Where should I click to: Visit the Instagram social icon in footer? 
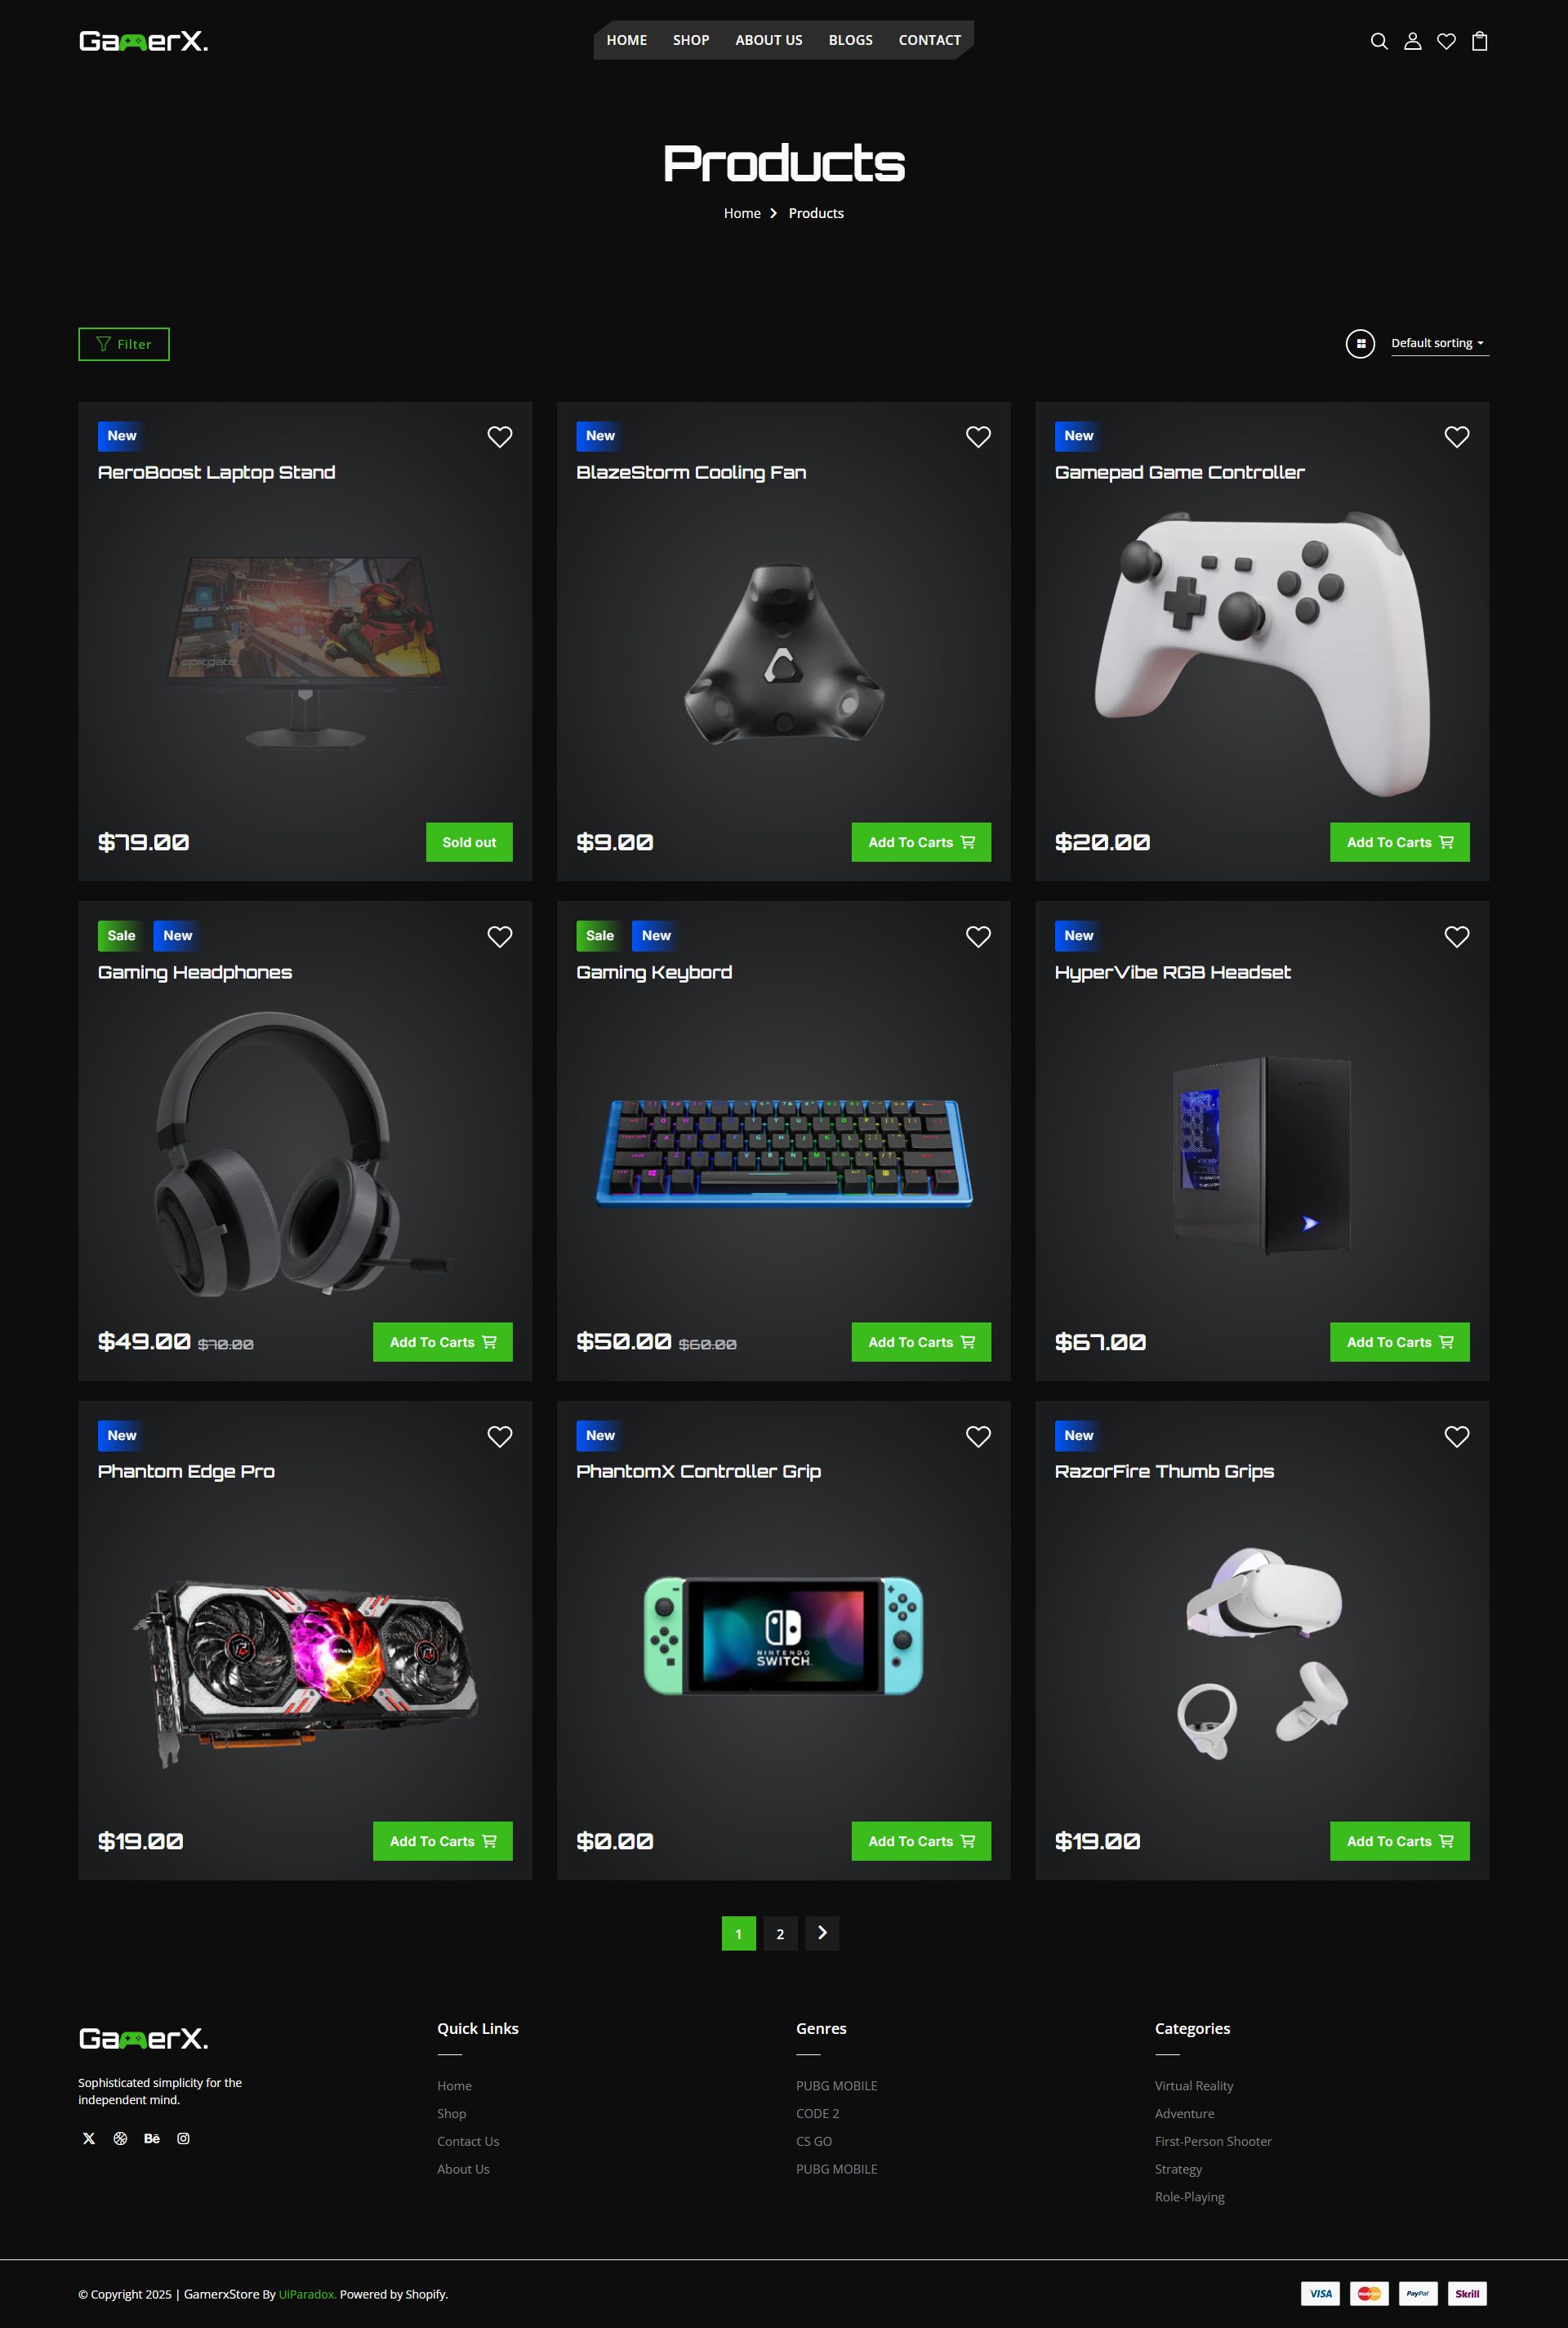(x=183, y=2138)
